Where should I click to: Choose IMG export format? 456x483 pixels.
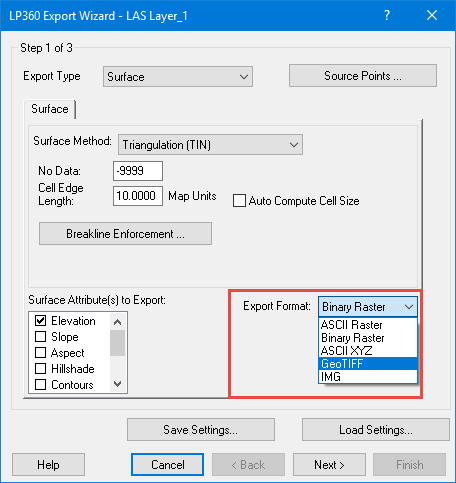(368, 377)
